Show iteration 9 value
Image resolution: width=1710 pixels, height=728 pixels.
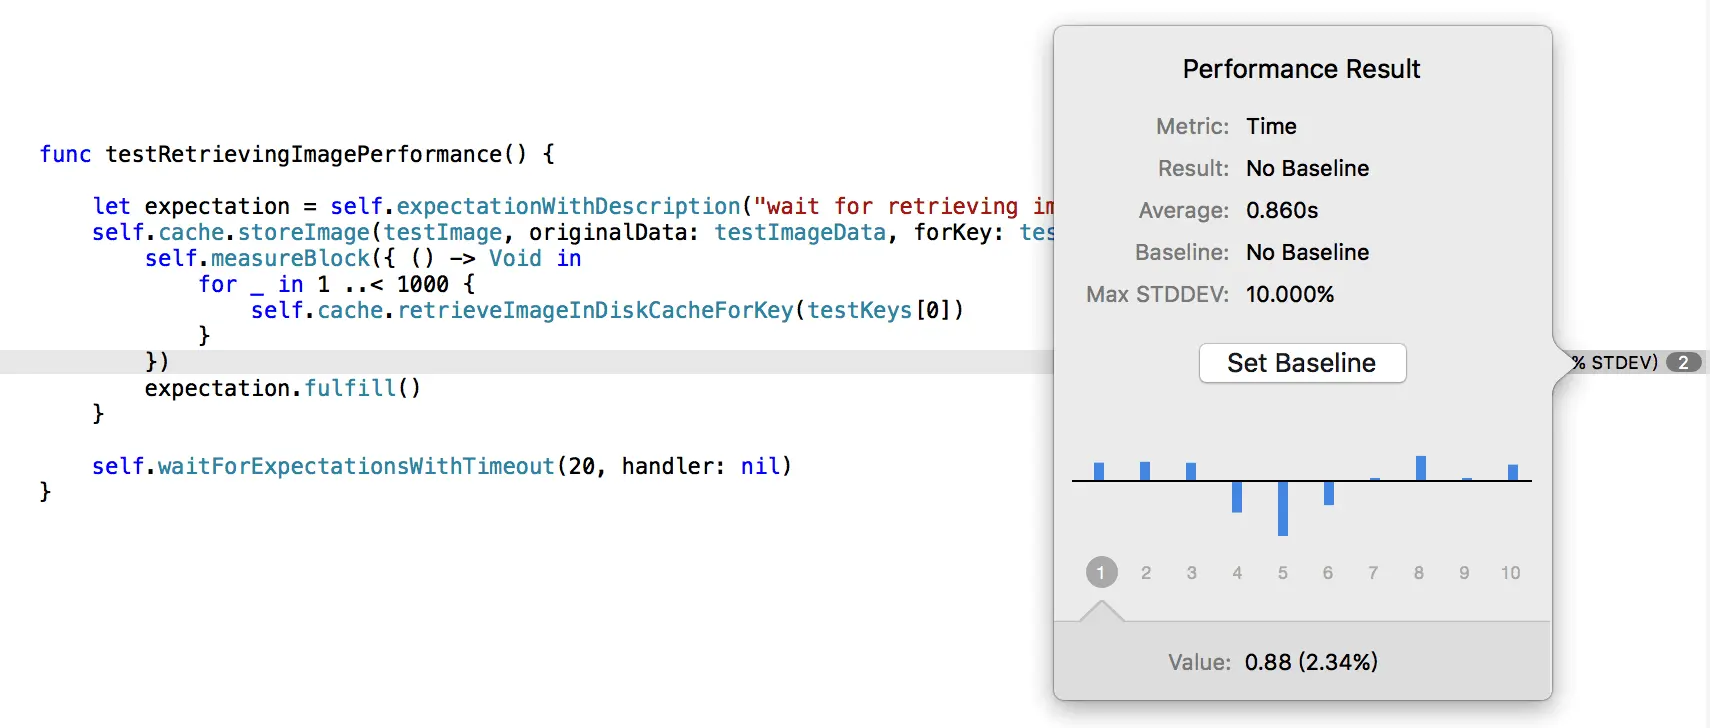tap(1464, 573)
